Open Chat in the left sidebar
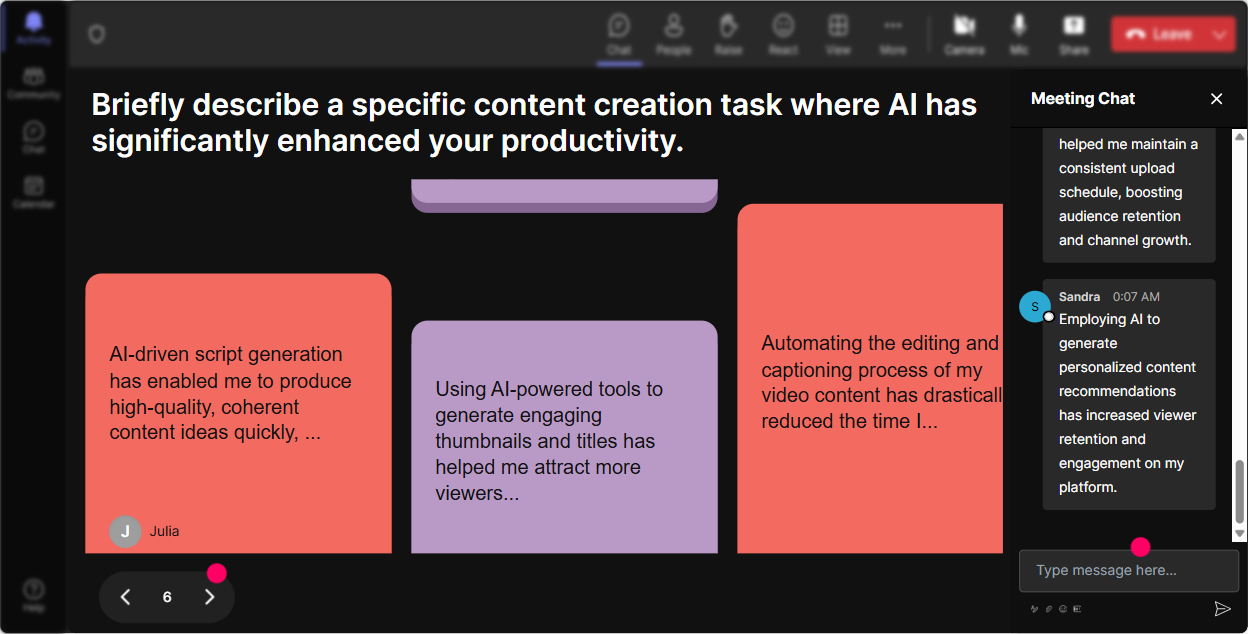The width and height of the screenshot is (1248, 634). pyautogui.click(x=33, y=138)
